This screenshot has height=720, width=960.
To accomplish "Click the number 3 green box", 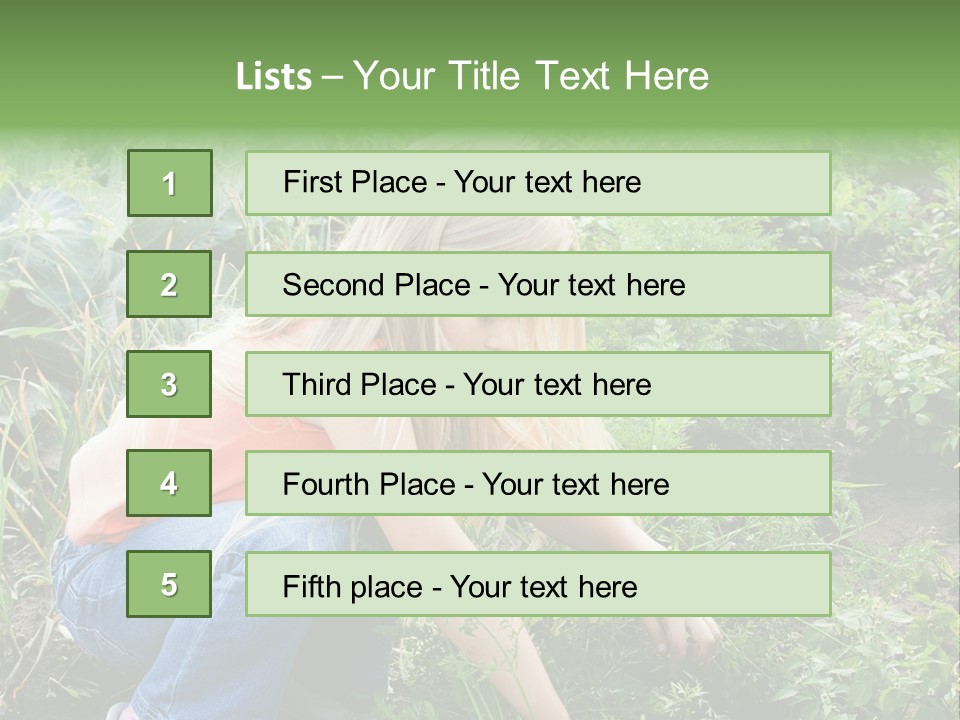I will (x=169, y=384).
